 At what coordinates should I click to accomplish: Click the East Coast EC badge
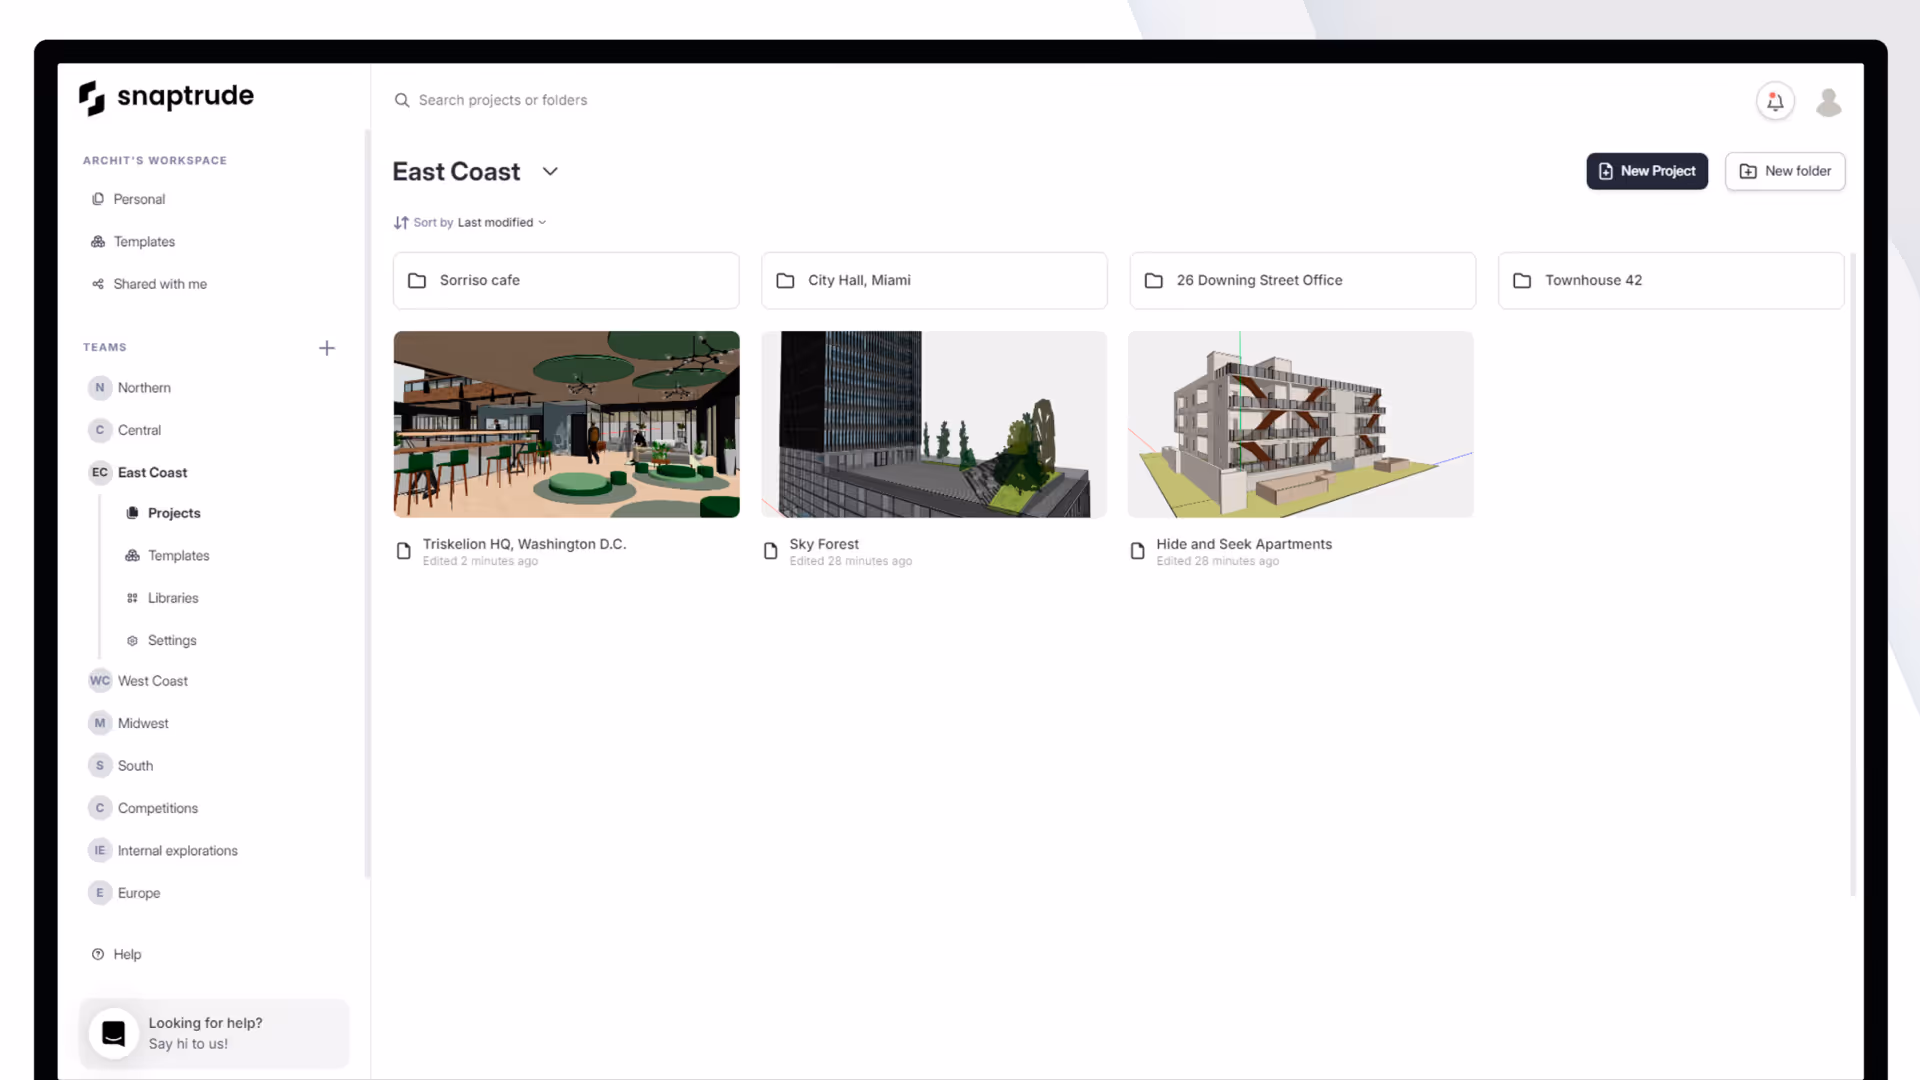pyautogui.click(x=100, y=473)
